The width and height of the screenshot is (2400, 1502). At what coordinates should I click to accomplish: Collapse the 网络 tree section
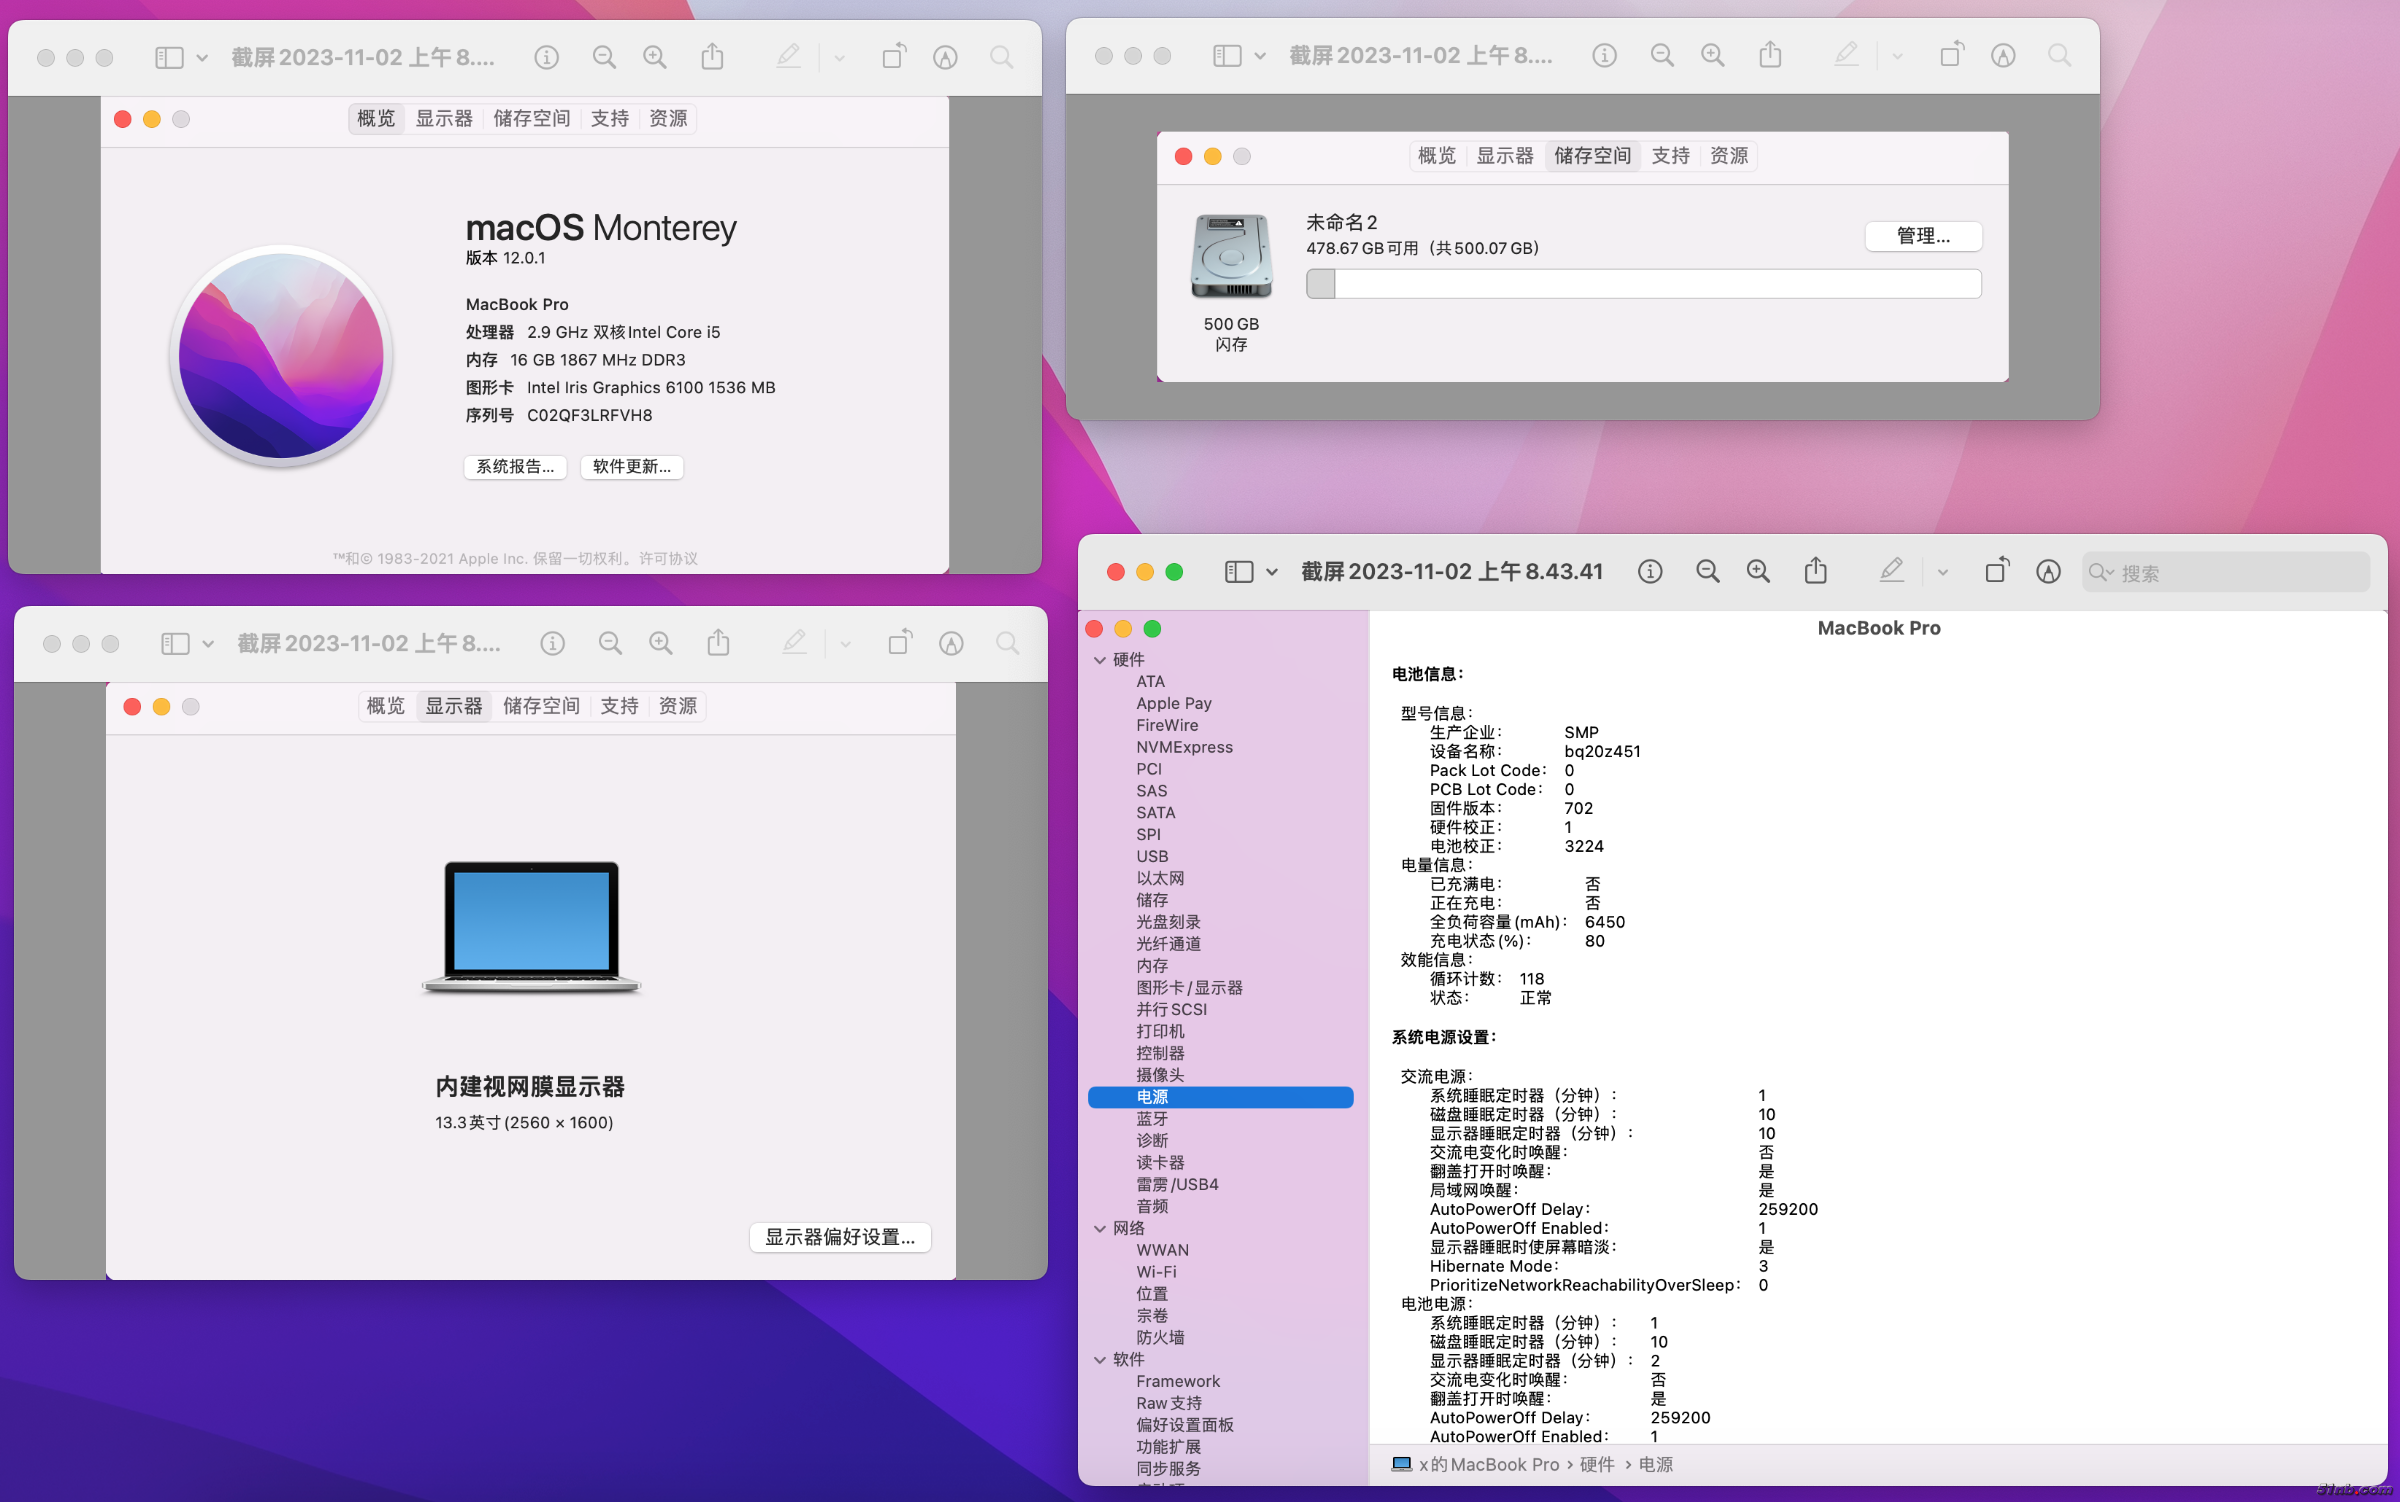coord(1100,1228)
